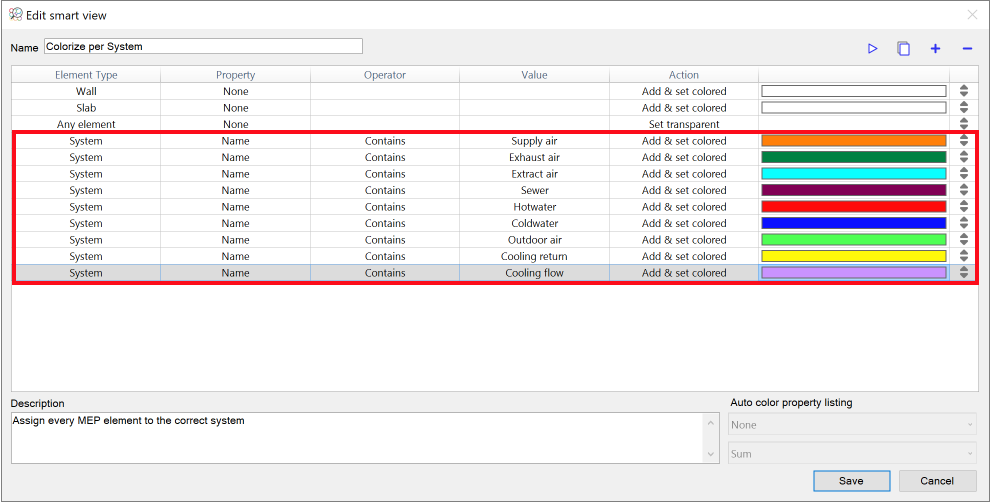Screen dimensions: 990x503
Task: Open the Sum dropdown
Action: (852, 453)
